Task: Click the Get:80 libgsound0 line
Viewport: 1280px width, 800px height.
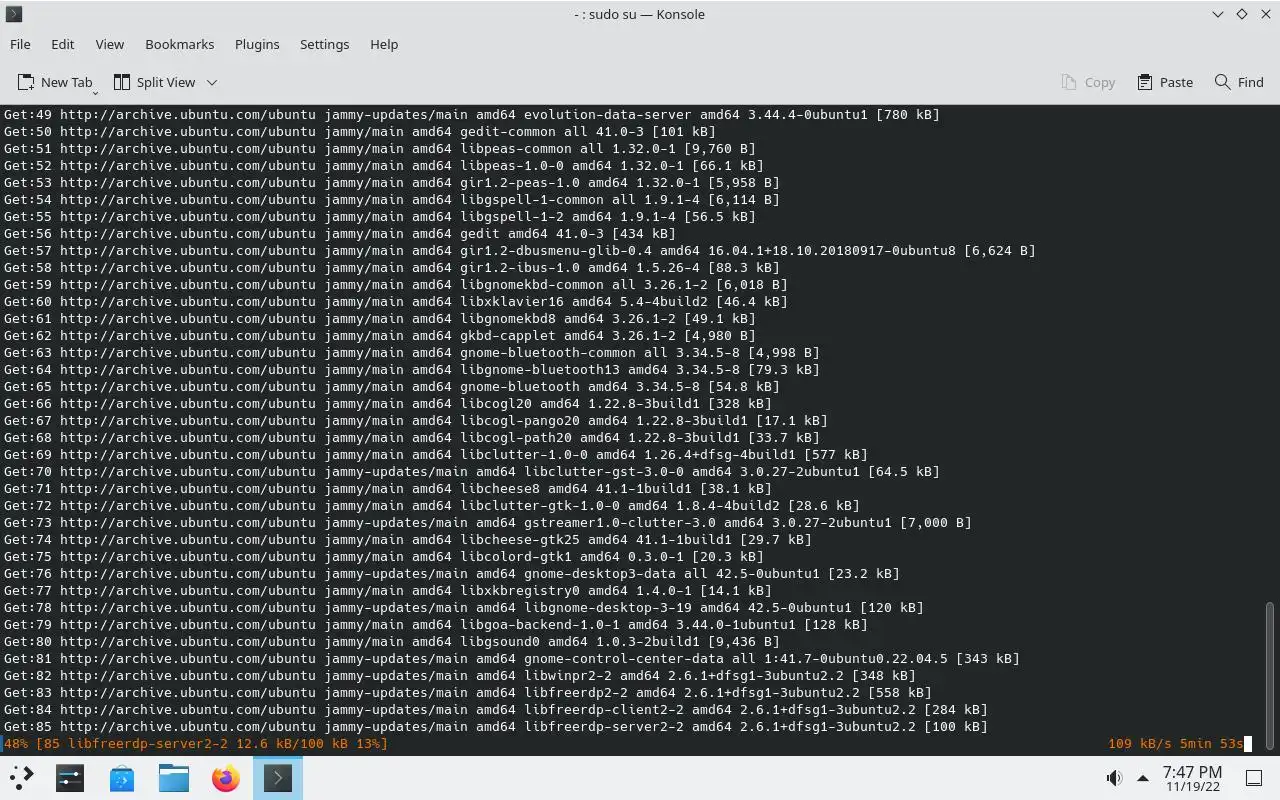Action: pos(391,642)
